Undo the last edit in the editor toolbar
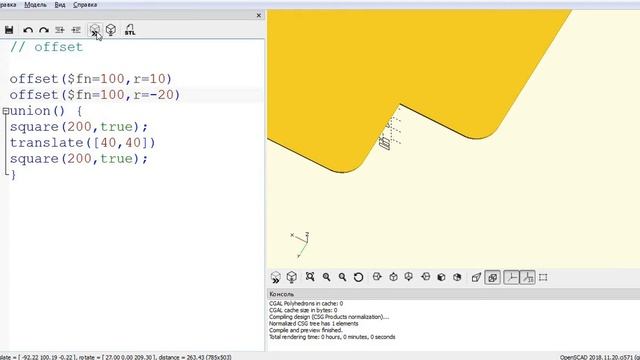 [x=28, y=30]
